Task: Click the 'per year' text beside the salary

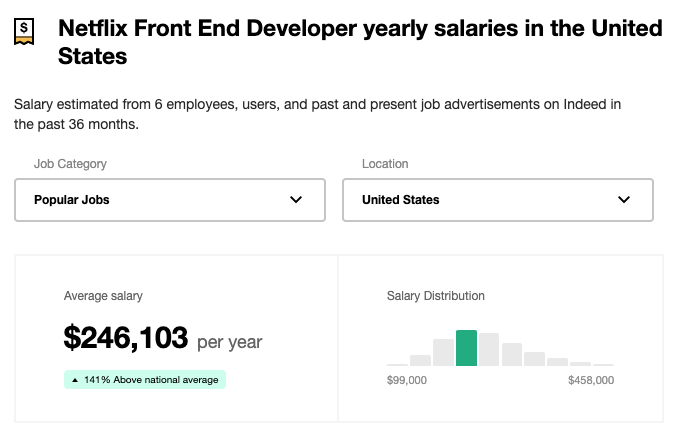Action: click(x=230, y=342)
